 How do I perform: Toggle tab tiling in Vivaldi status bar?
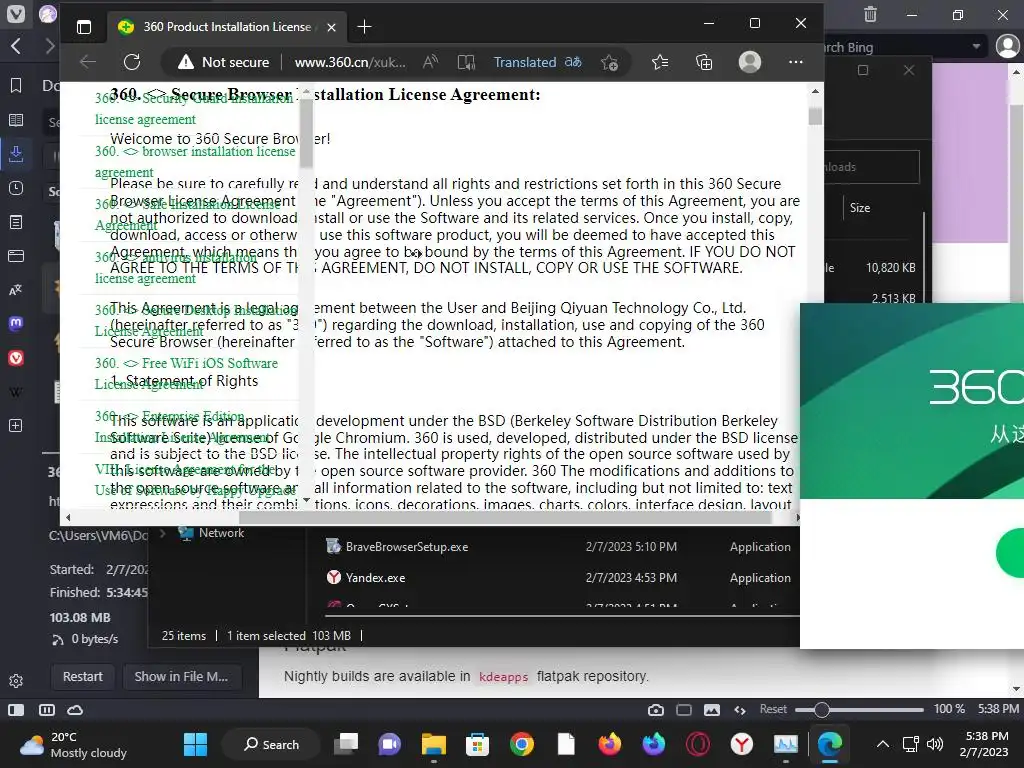pyautogui.click(x=47, y=710)
